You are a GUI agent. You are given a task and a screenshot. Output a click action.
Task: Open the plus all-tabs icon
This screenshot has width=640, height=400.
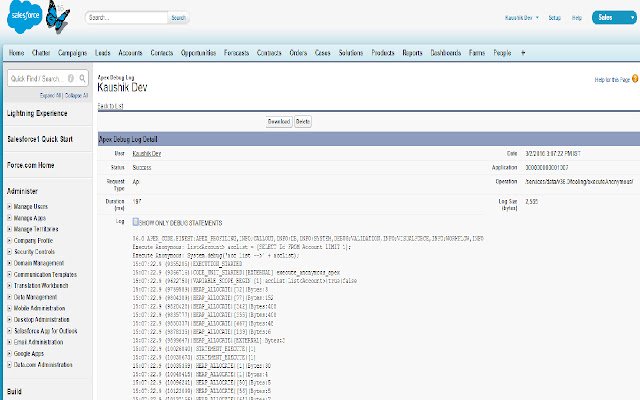tap(523, 53)
